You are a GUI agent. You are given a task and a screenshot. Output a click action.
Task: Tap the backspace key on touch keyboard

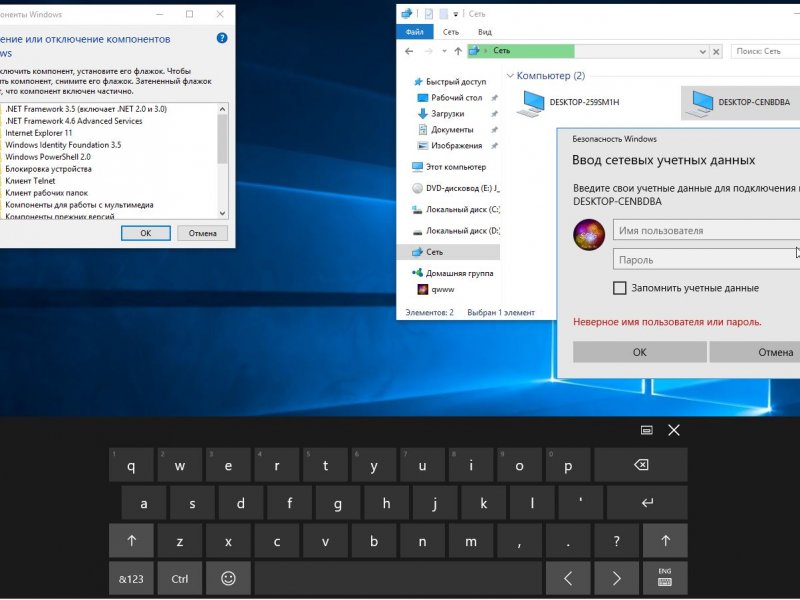pos(641,465)
